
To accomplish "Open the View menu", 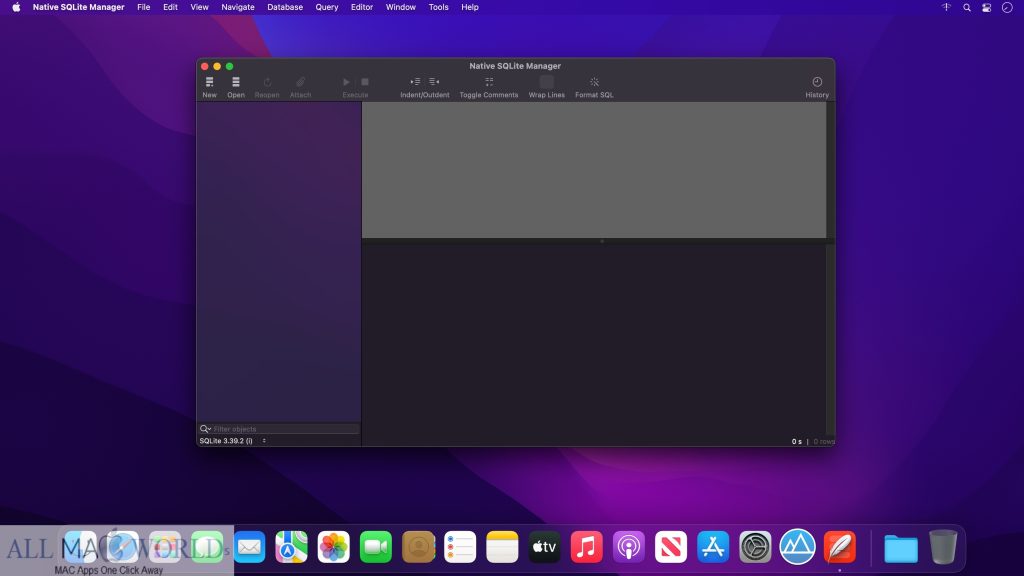I will 199,7.
